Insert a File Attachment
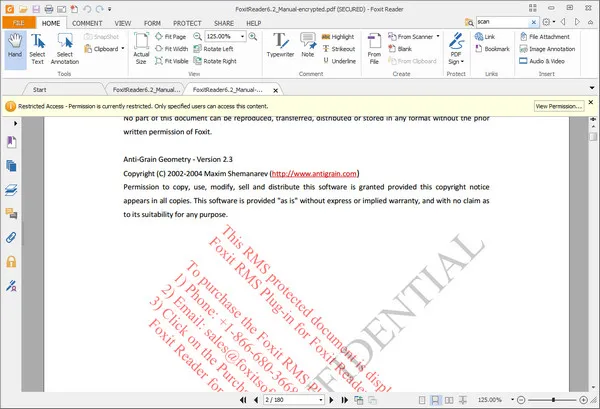This screenshot has width=600, height=409. click(545, 37)
